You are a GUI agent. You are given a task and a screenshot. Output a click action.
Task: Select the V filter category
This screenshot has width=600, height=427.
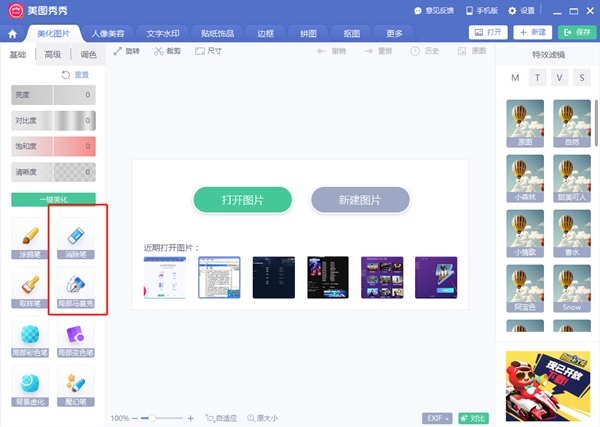pos(559,78)
